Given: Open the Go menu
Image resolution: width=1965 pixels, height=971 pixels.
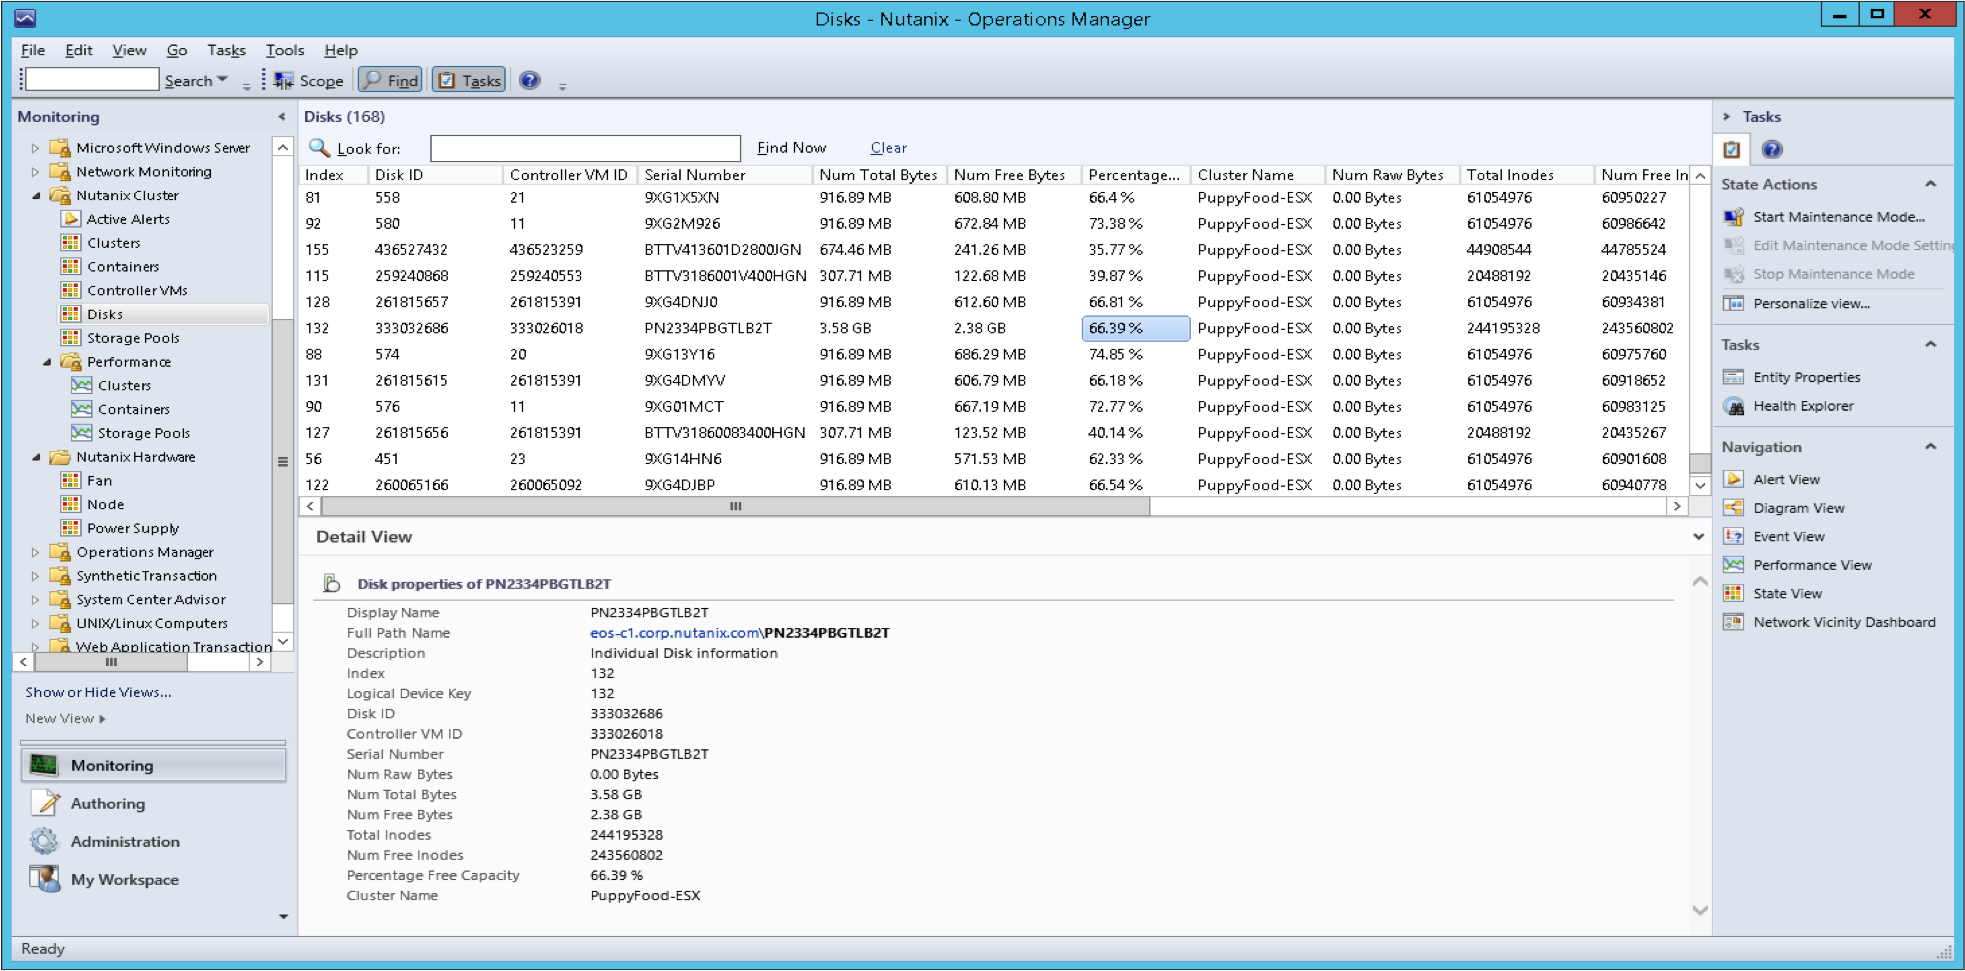Looking at the screenshot, I should coord(177,50).
